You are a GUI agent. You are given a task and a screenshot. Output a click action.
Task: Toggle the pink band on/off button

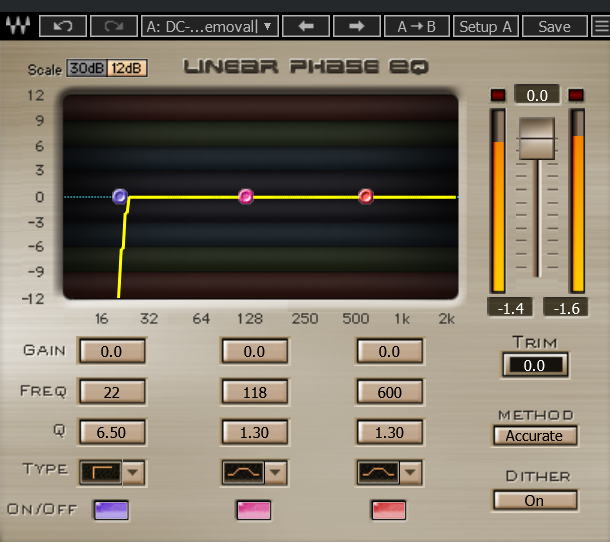[254, 510]
